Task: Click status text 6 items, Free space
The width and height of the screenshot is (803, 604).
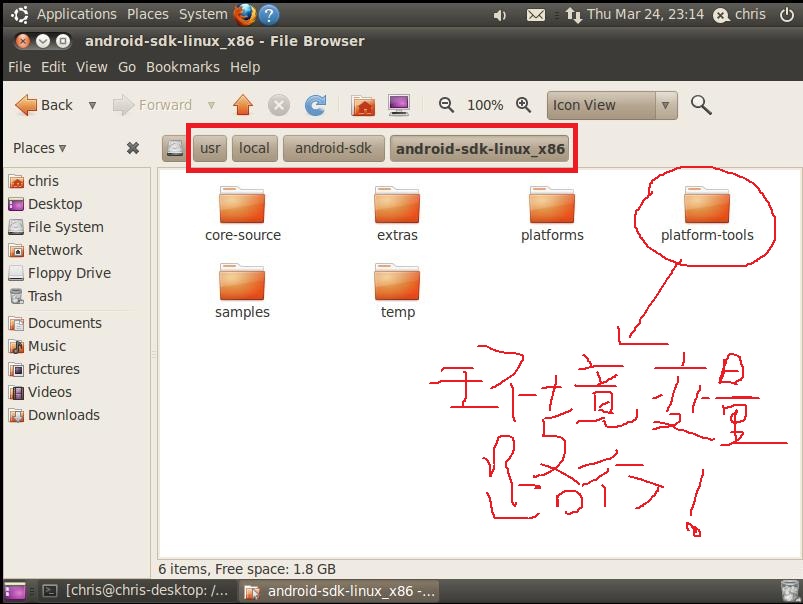Action: tap(247, 569)
